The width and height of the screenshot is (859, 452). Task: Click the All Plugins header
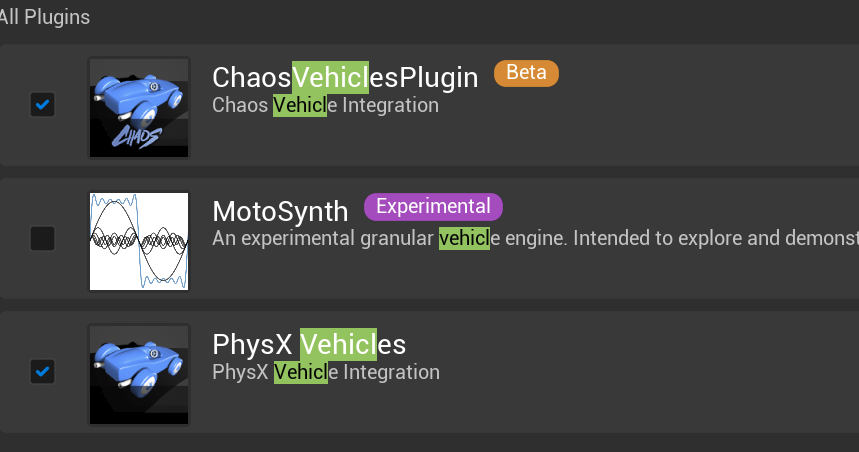coord(44,17)
